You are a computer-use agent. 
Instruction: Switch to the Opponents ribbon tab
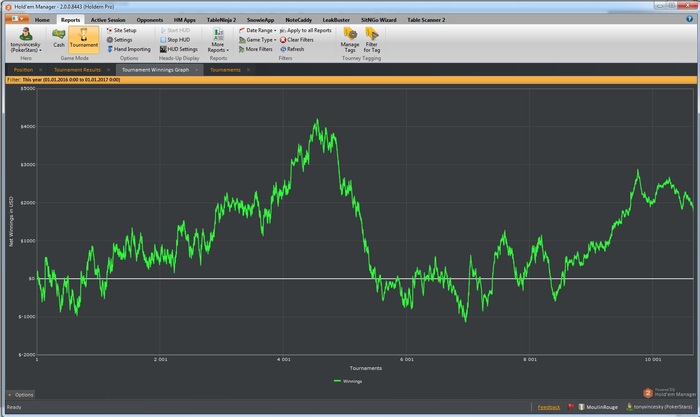(149, 19)
